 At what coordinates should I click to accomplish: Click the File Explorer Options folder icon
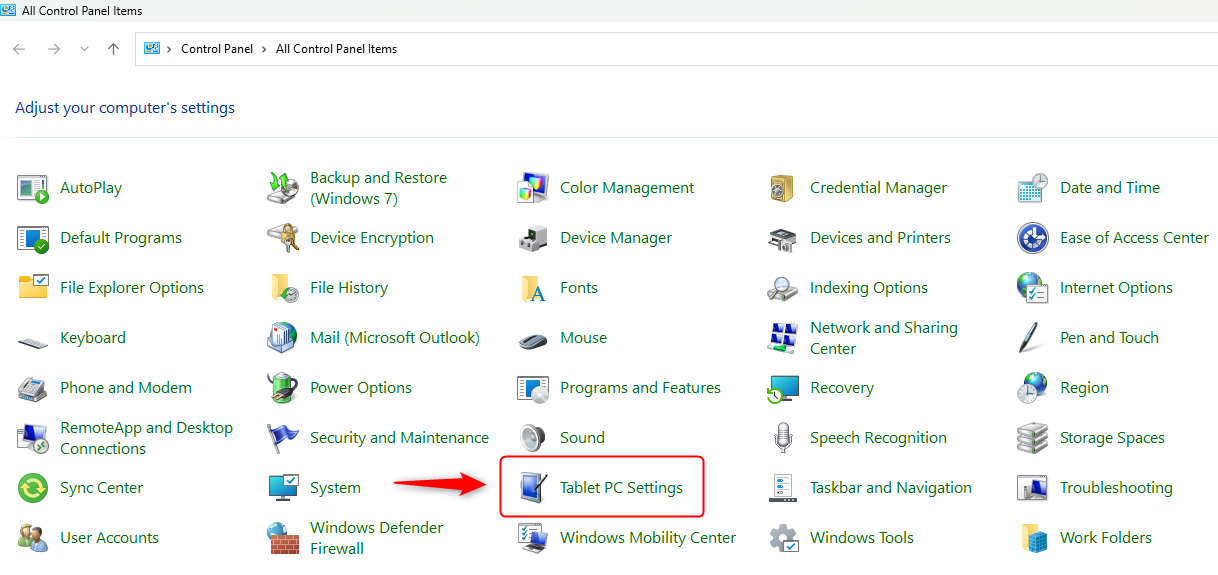33,288
